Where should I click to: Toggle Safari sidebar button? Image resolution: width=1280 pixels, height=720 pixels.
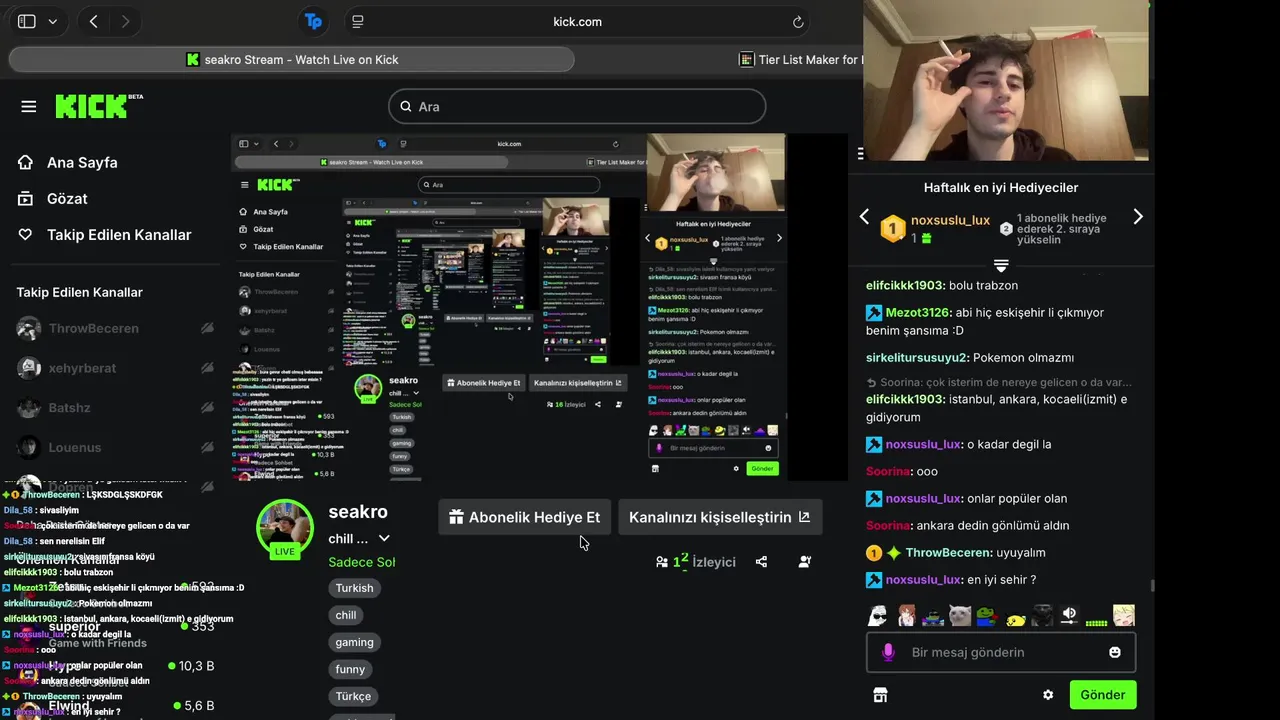27,21
